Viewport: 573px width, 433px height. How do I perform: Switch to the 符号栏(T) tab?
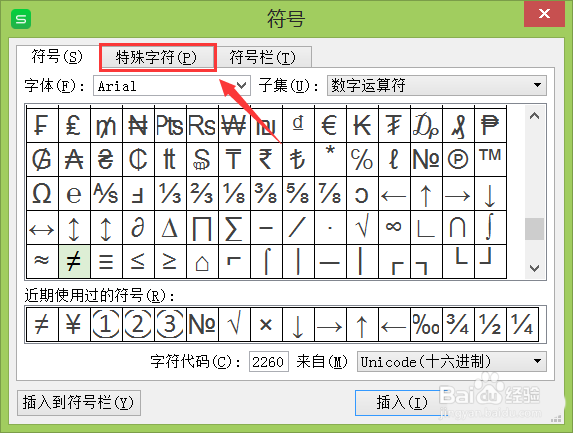coord(263,57)
